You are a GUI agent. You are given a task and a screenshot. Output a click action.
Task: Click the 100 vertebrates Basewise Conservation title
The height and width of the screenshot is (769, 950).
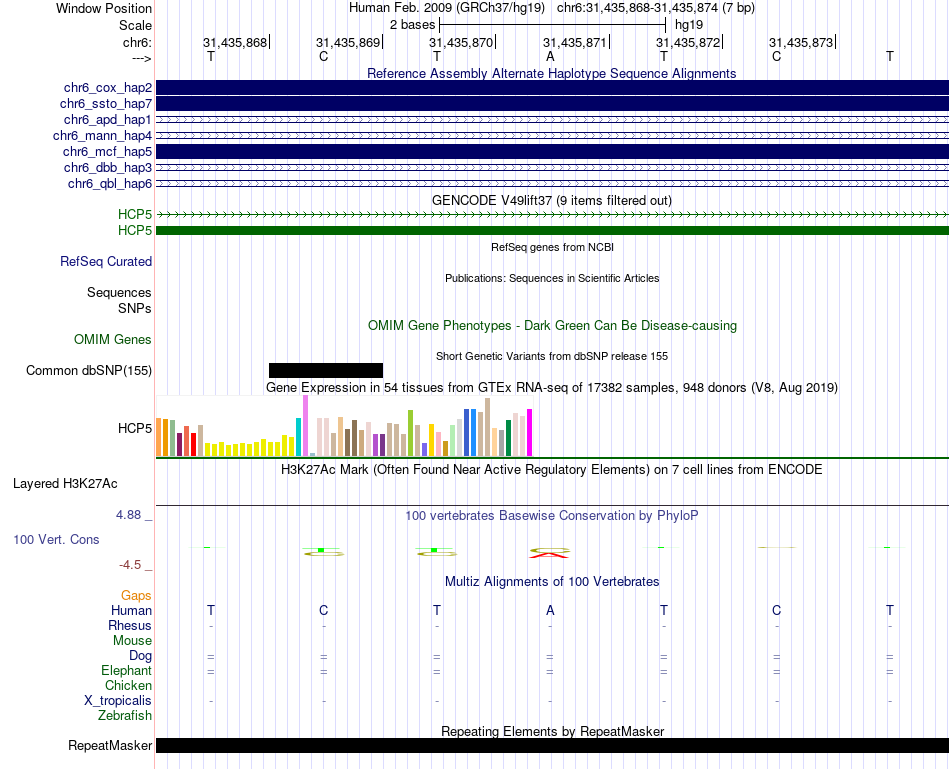[552, 516]
